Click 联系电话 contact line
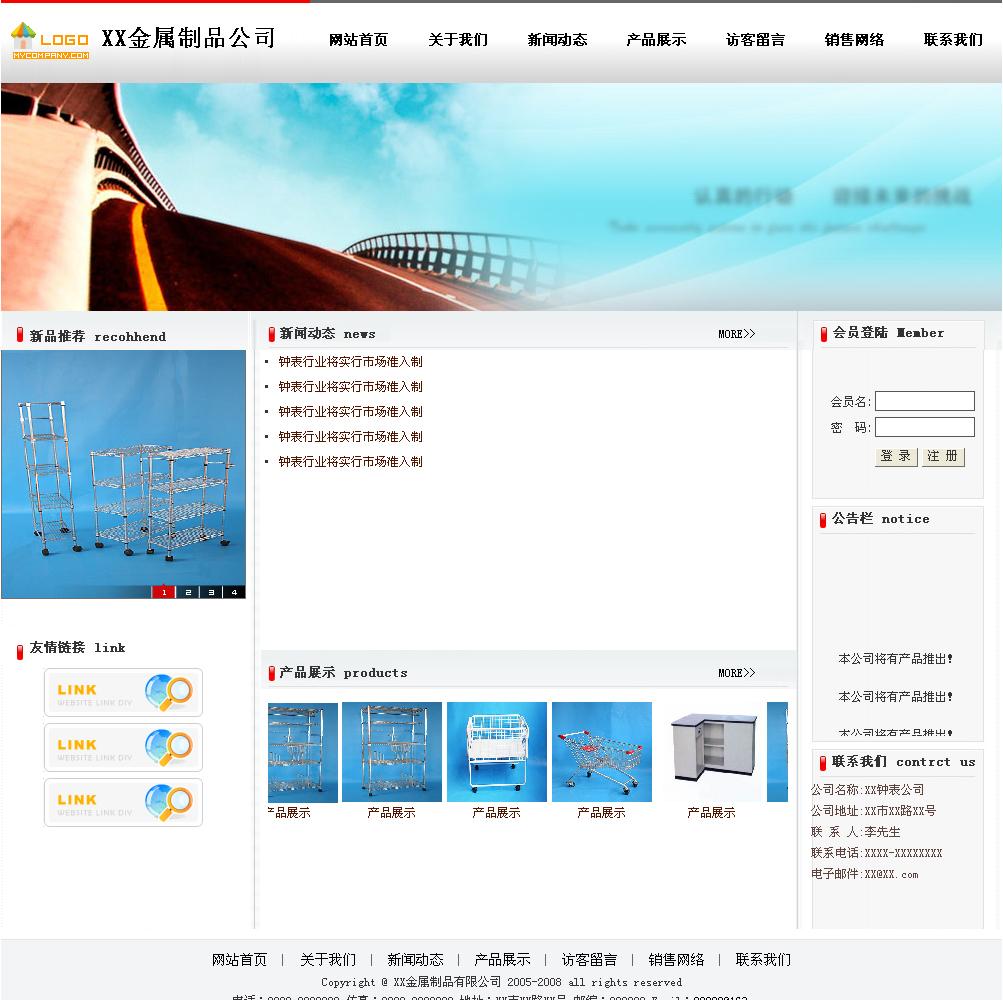 (x=876, y=853)
